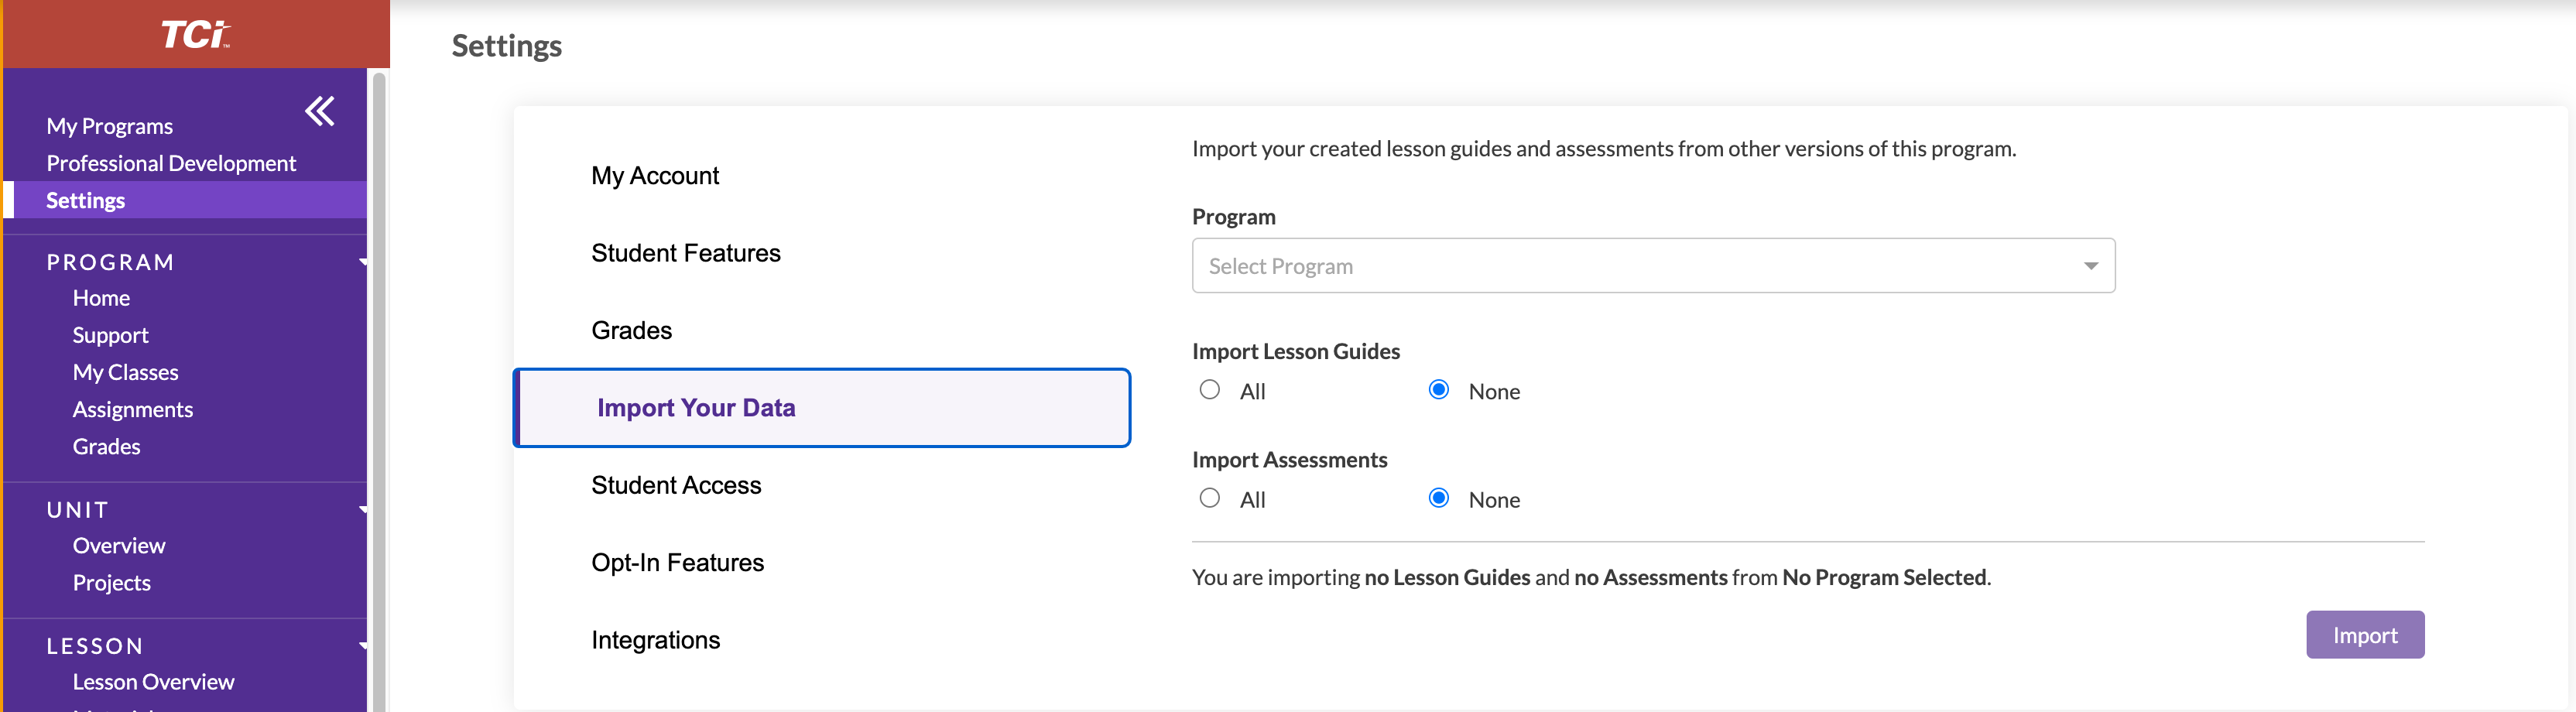Open the Select Program dropdown

pyautogui.click(x=1652, y=265)
